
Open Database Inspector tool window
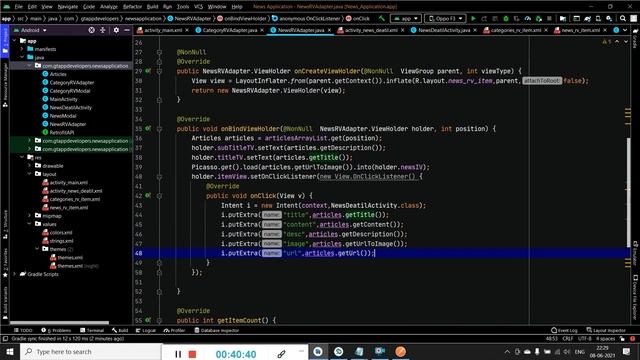(x=216, y=330)
